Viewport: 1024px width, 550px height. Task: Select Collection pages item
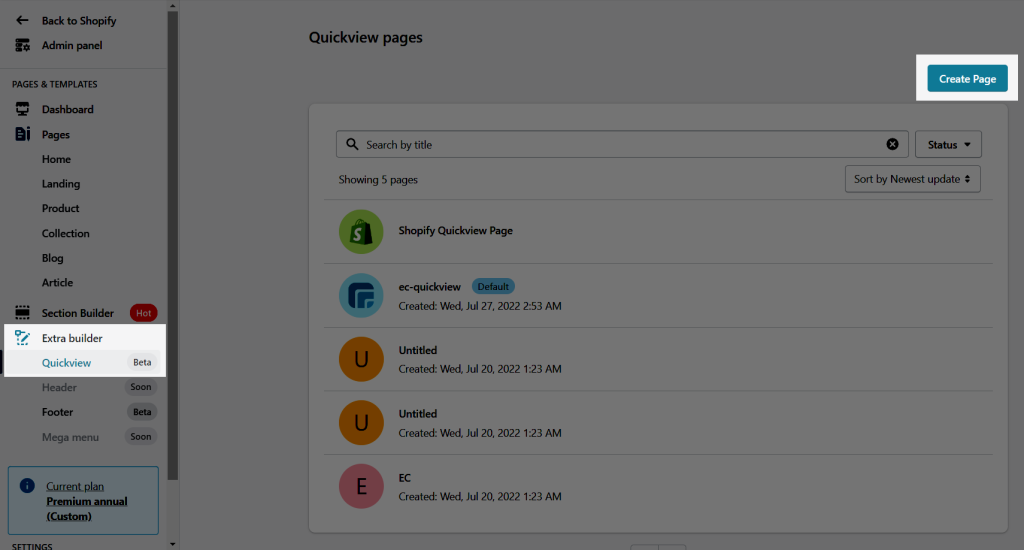click(65, 233)
